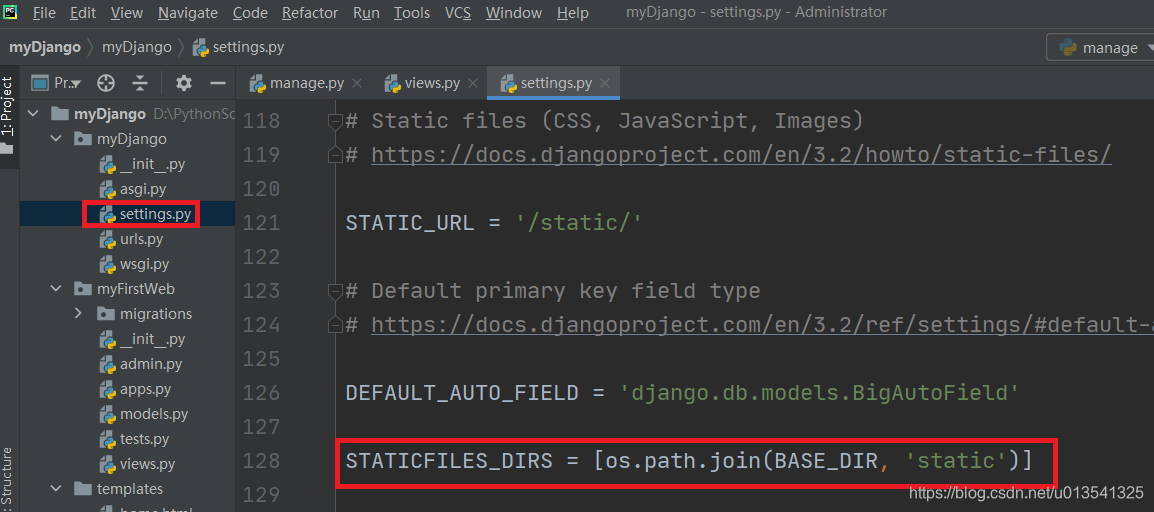Open the File menu
The width and height of the screenshot is (1154, 512).
[43, 13]
